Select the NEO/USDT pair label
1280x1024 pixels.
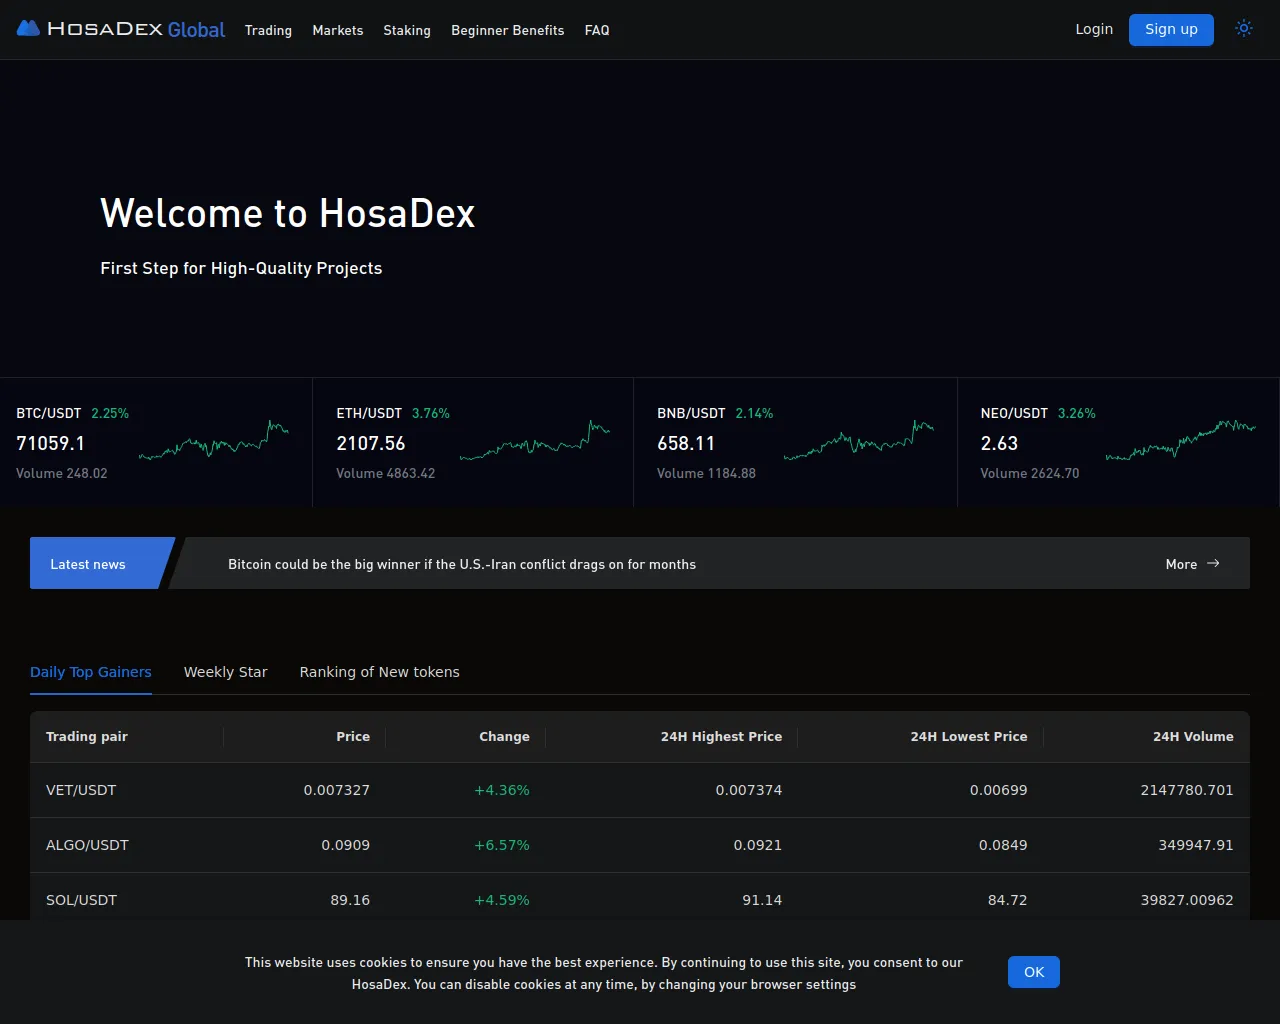point(1014,413)
